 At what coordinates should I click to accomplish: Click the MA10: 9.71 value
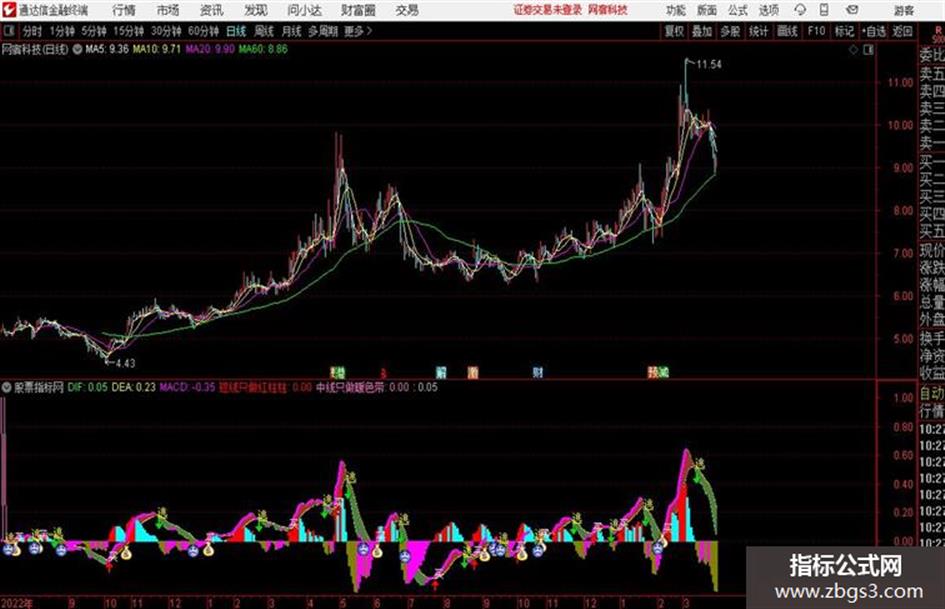(x=157, y=49)
